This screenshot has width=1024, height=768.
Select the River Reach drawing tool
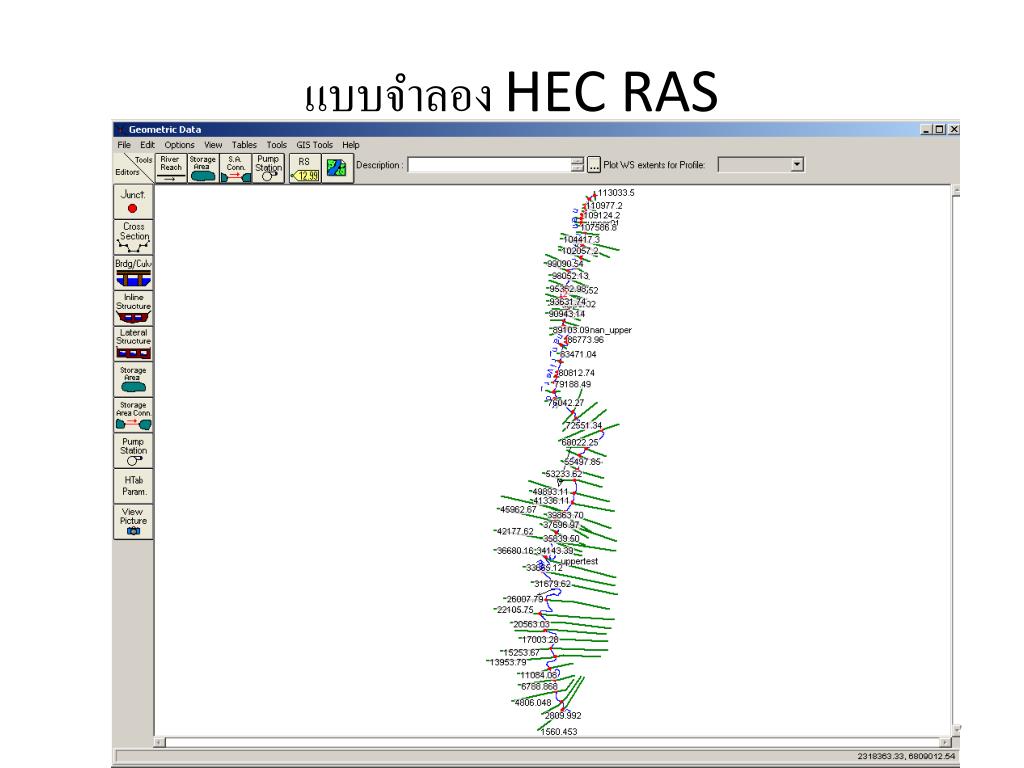[x=171, y=168]
